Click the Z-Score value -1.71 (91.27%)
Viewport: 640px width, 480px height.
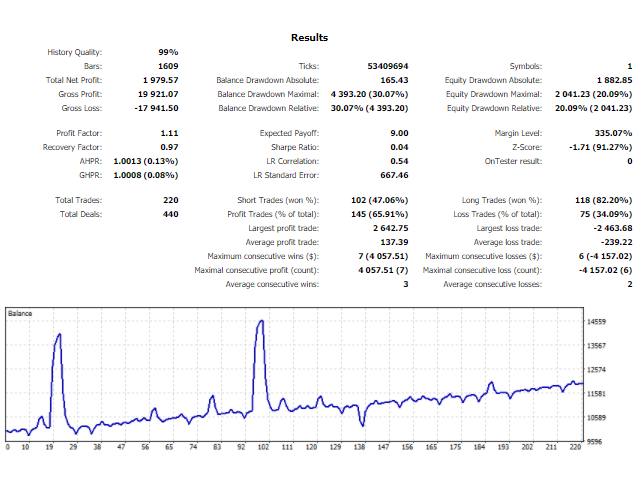pos(598,147)
